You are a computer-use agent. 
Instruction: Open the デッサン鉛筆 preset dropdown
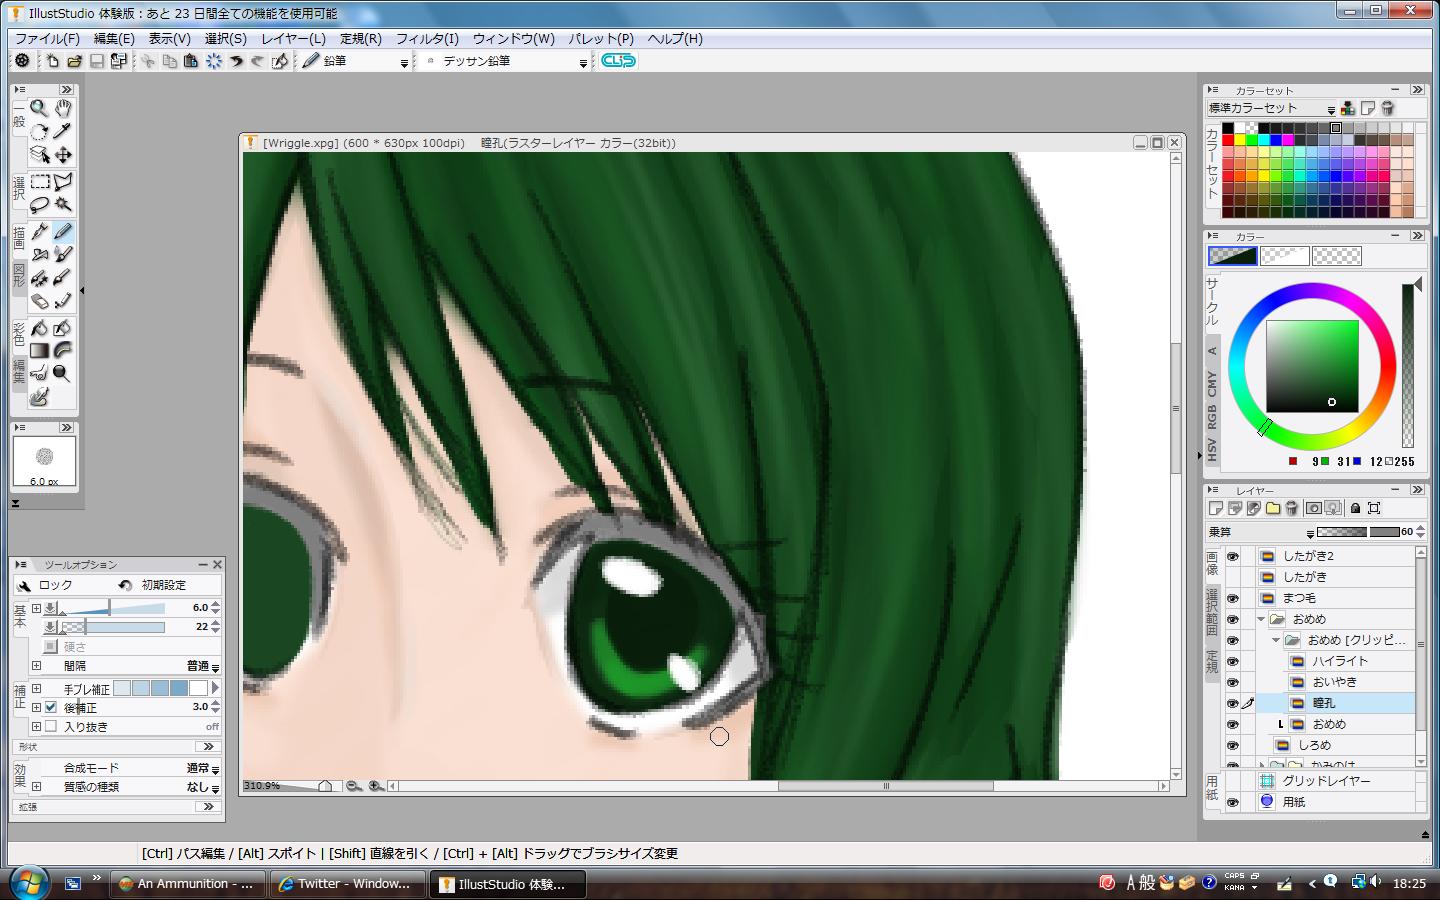pyautogui.click(x=505, y=61)
